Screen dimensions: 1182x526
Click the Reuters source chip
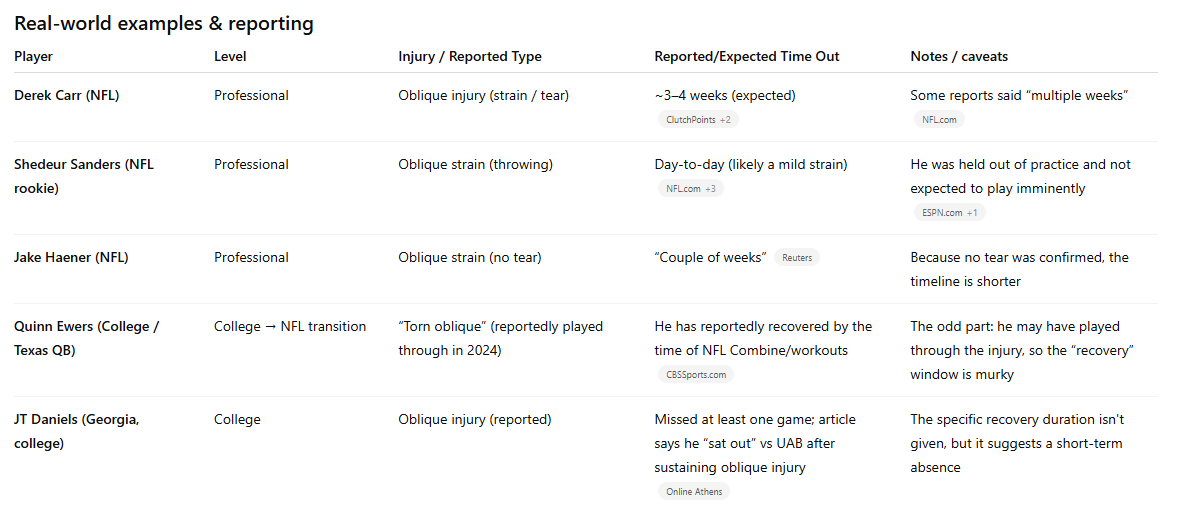(x=797, y=258)
